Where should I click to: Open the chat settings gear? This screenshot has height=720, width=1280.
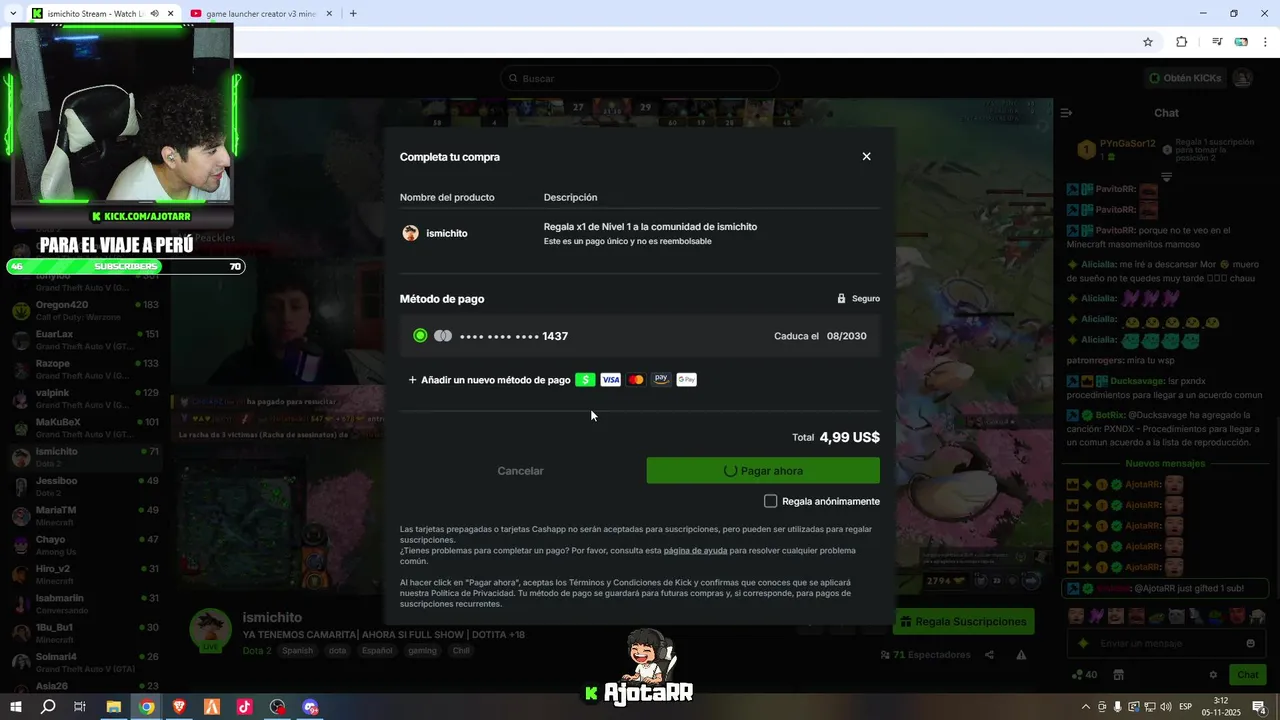pyautogui.click(x=1213, y=675)
